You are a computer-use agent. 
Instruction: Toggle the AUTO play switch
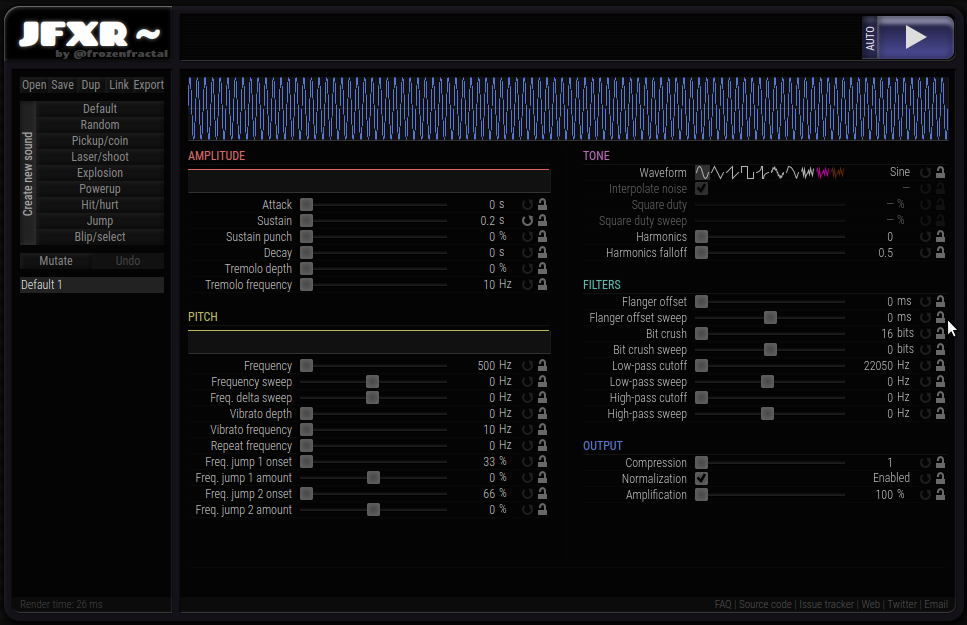tap(869, 38)
